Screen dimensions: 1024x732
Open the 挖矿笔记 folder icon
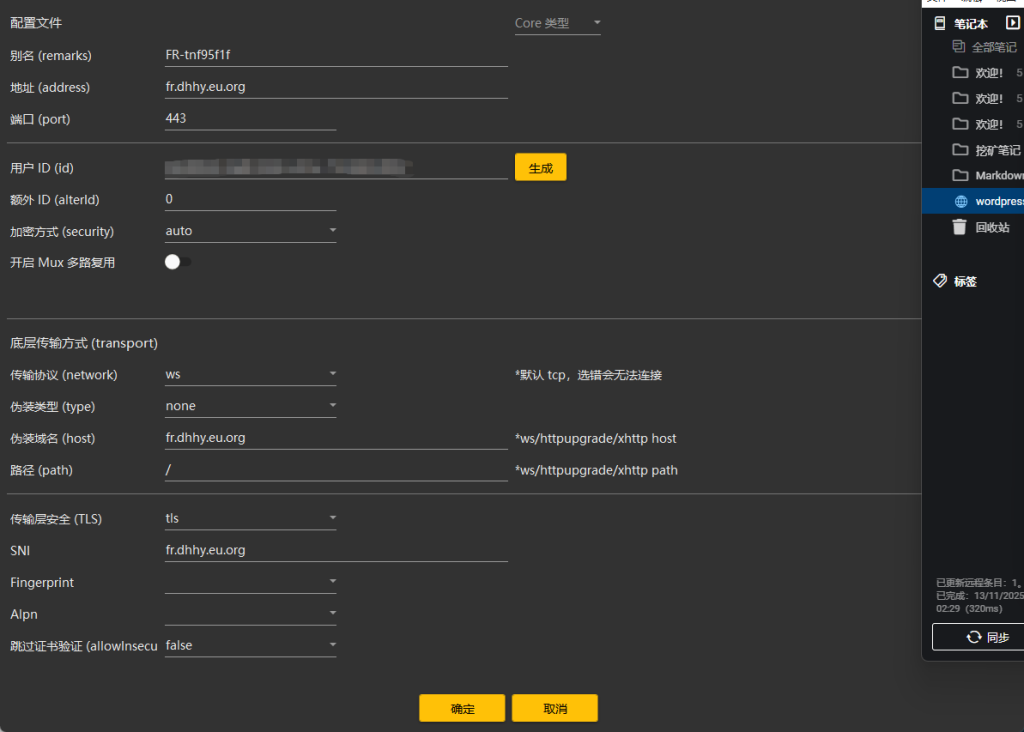point(960,150)
